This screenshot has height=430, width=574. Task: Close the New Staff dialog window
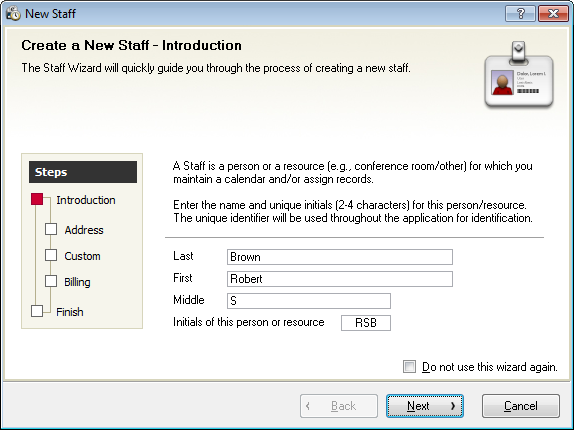[x=553, y=14]
